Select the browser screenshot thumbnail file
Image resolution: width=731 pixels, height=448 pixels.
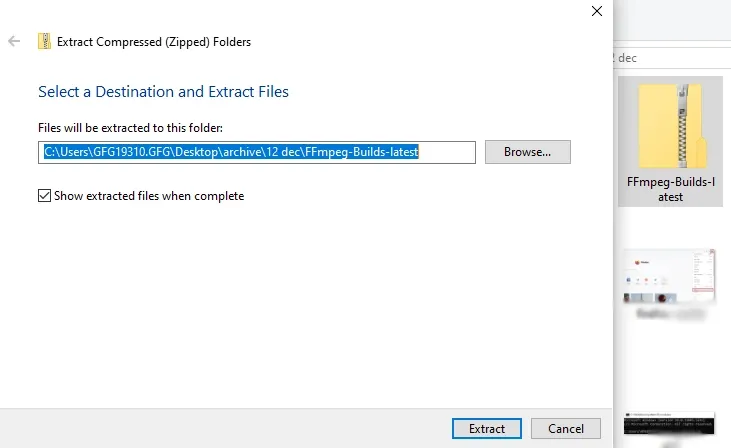(670, 276)
